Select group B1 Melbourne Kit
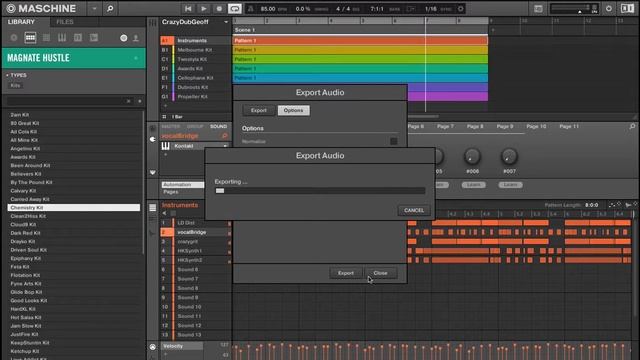Viewport: 640px width, 360px height. click(196, 50)
